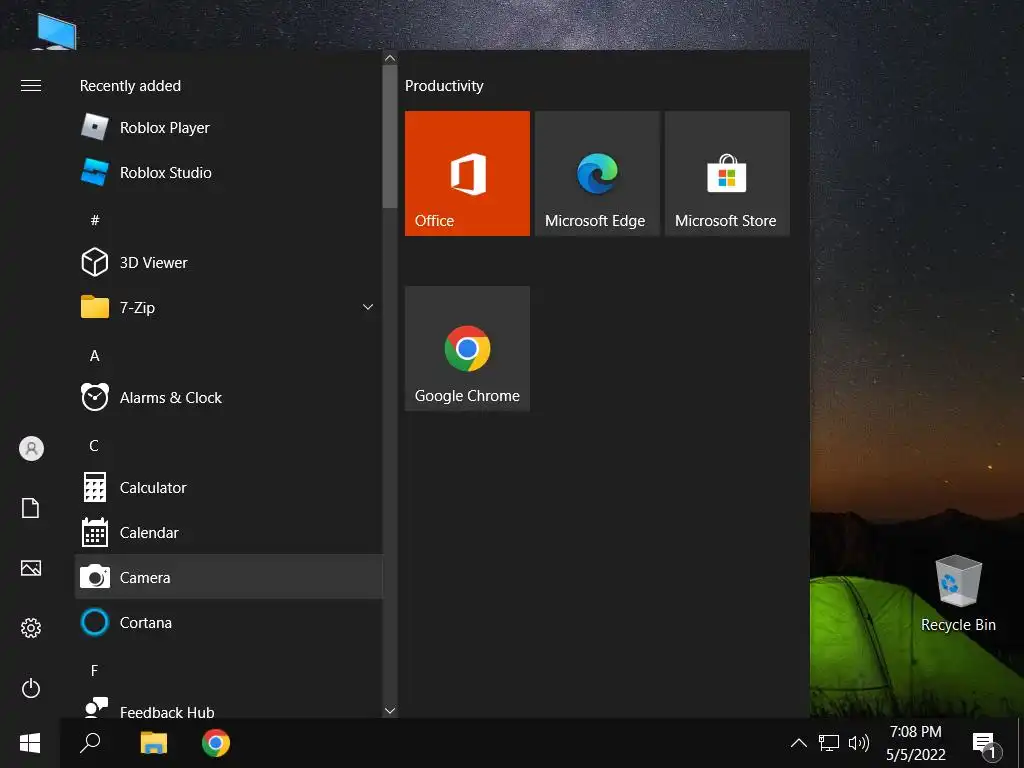
Task: Open the Microsoft Edge tile
Action: tap(597, 173)
